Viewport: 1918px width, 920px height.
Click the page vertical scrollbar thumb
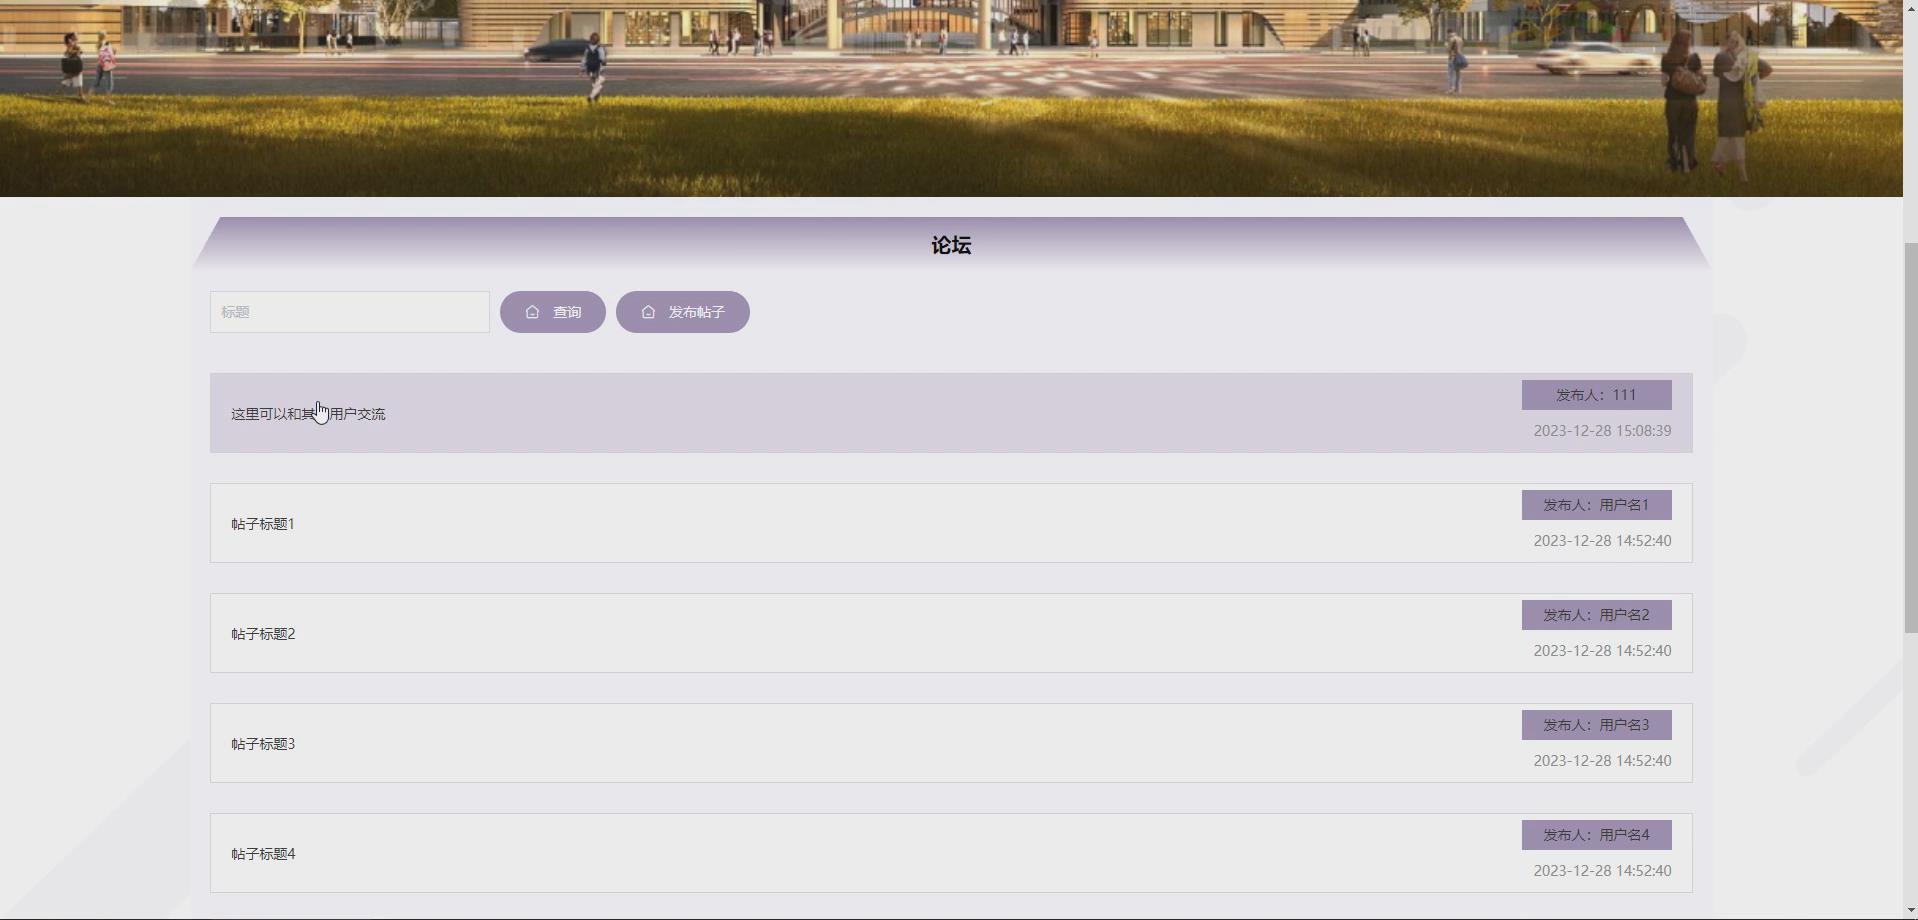[1910, 437]
